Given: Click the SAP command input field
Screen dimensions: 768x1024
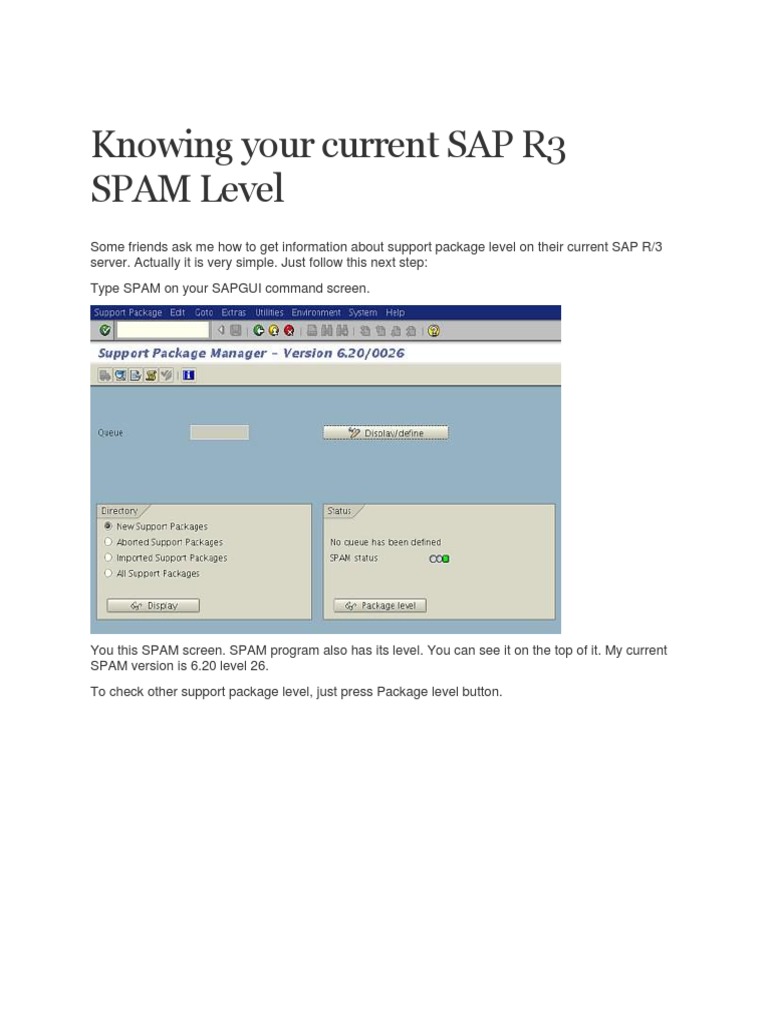Looking at the screenshot, I should [x=163, y=330].
